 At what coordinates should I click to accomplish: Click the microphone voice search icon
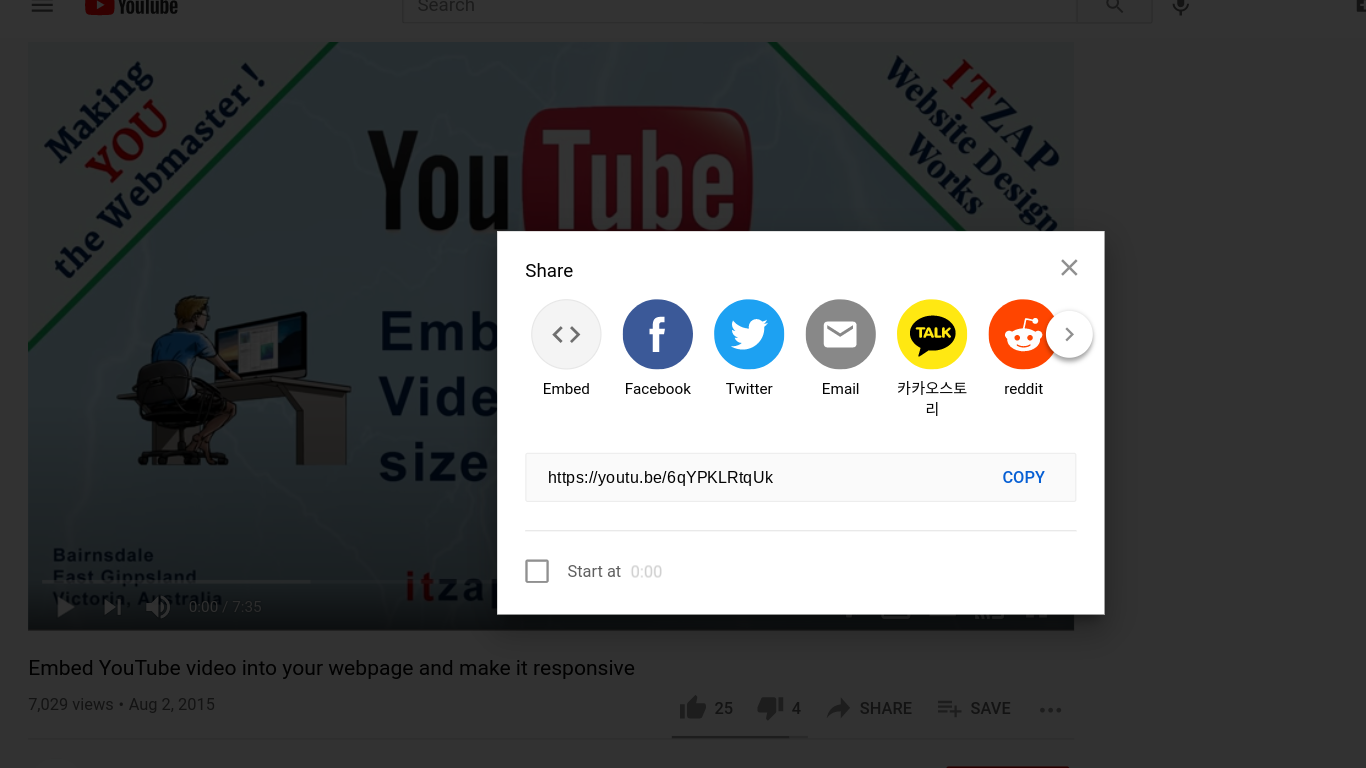1181,7
